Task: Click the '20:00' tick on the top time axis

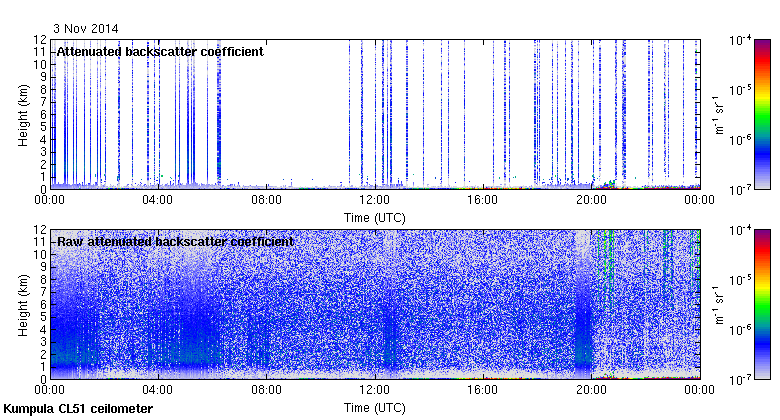Action: (591, 200)
